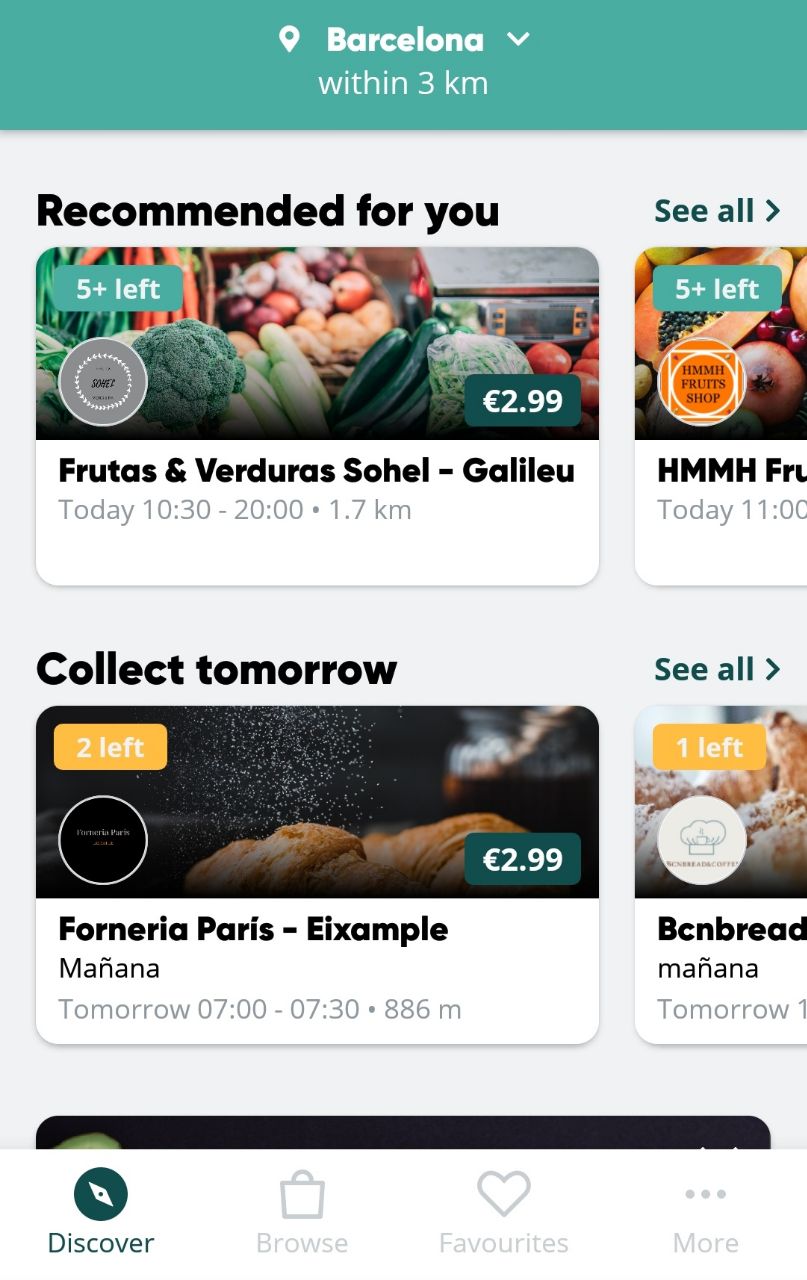Viewport: 807px width, 1280px height.
Task: Open the Discover compass icon
Action: [x=101, y=1194]
